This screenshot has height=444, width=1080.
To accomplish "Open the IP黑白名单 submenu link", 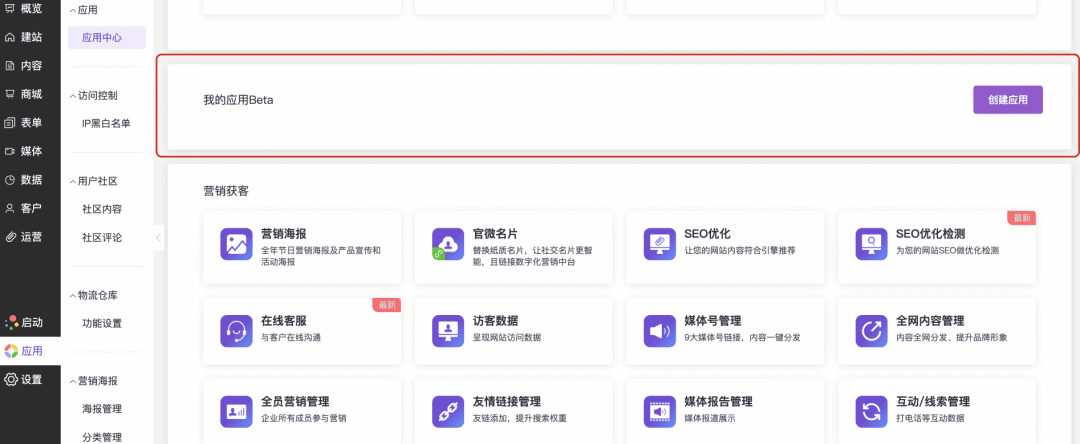I will [106, 124].
